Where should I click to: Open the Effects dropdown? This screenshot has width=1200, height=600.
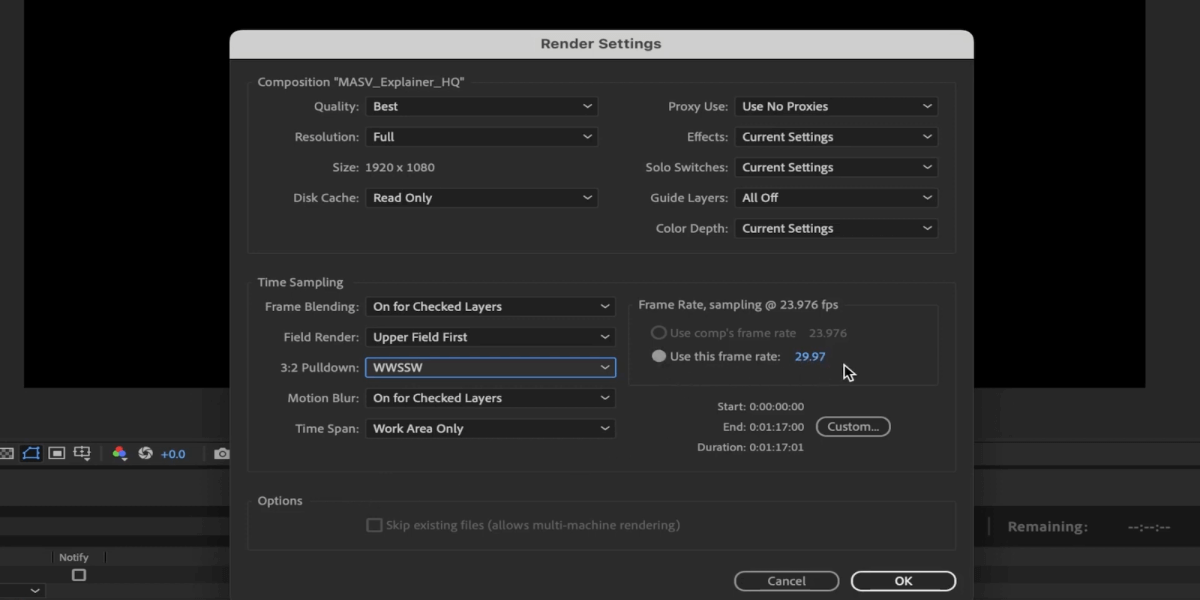[x=836, y=137]
